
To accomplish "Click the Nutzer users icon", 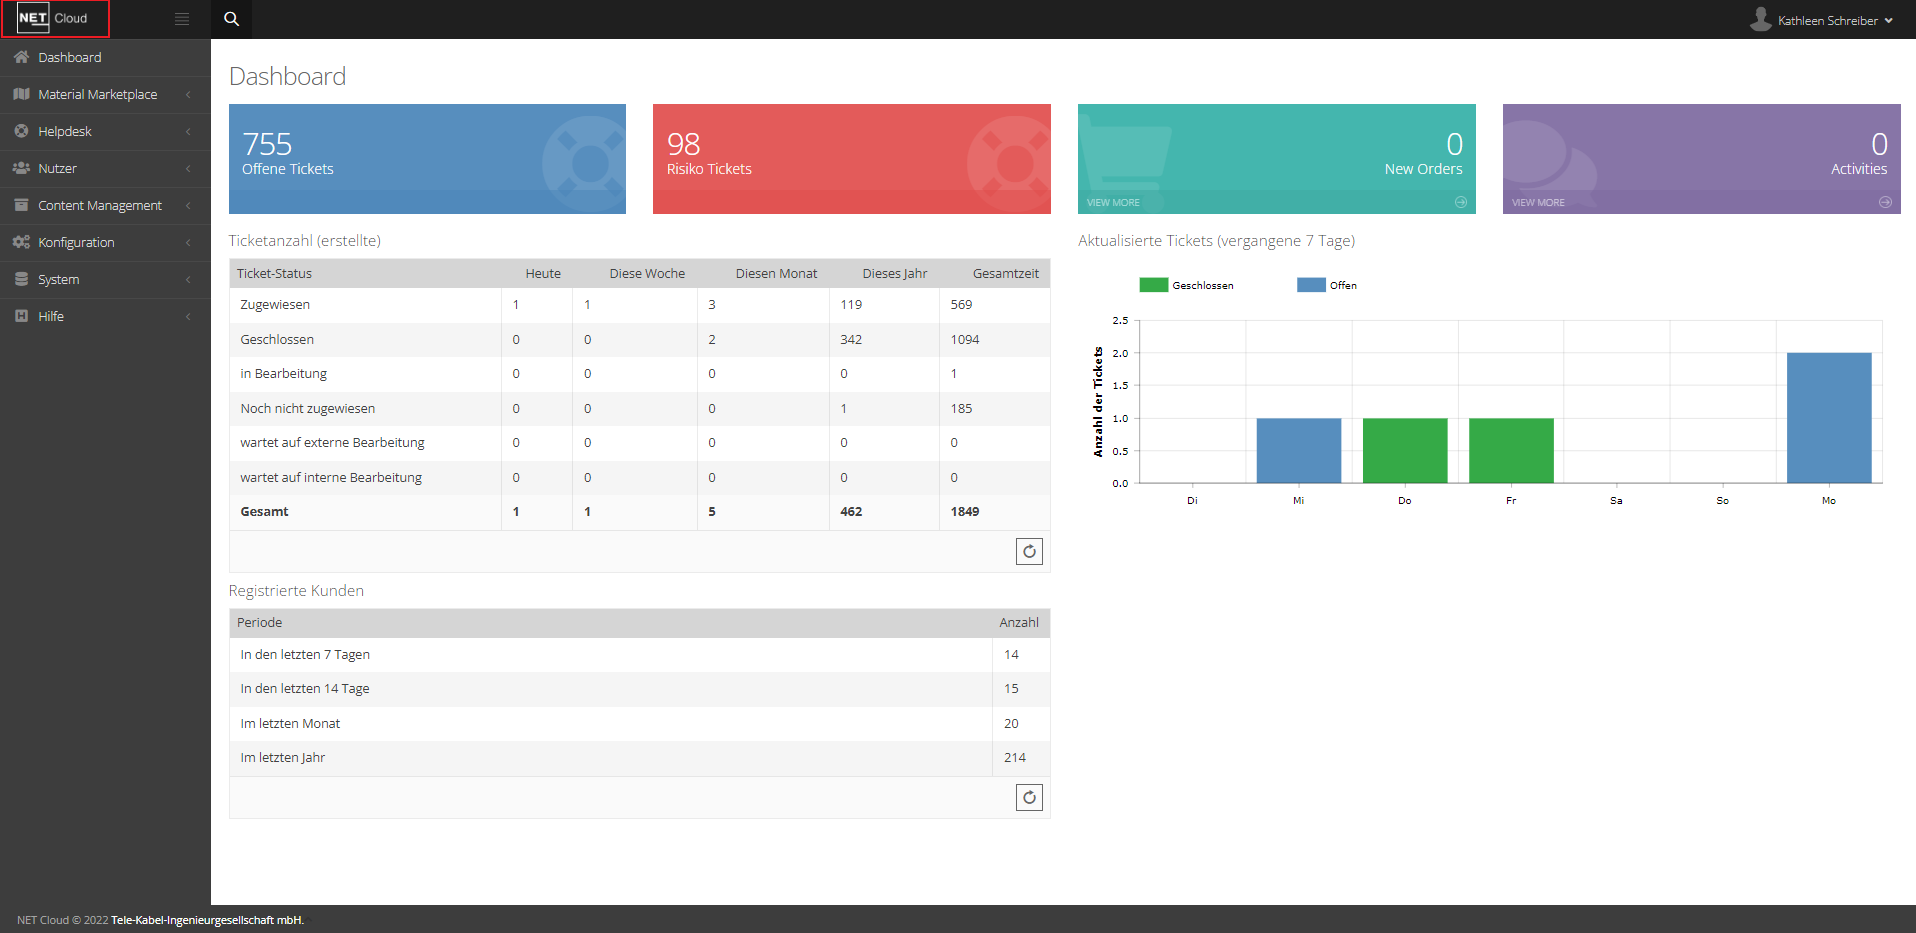I will pos(21,168).
